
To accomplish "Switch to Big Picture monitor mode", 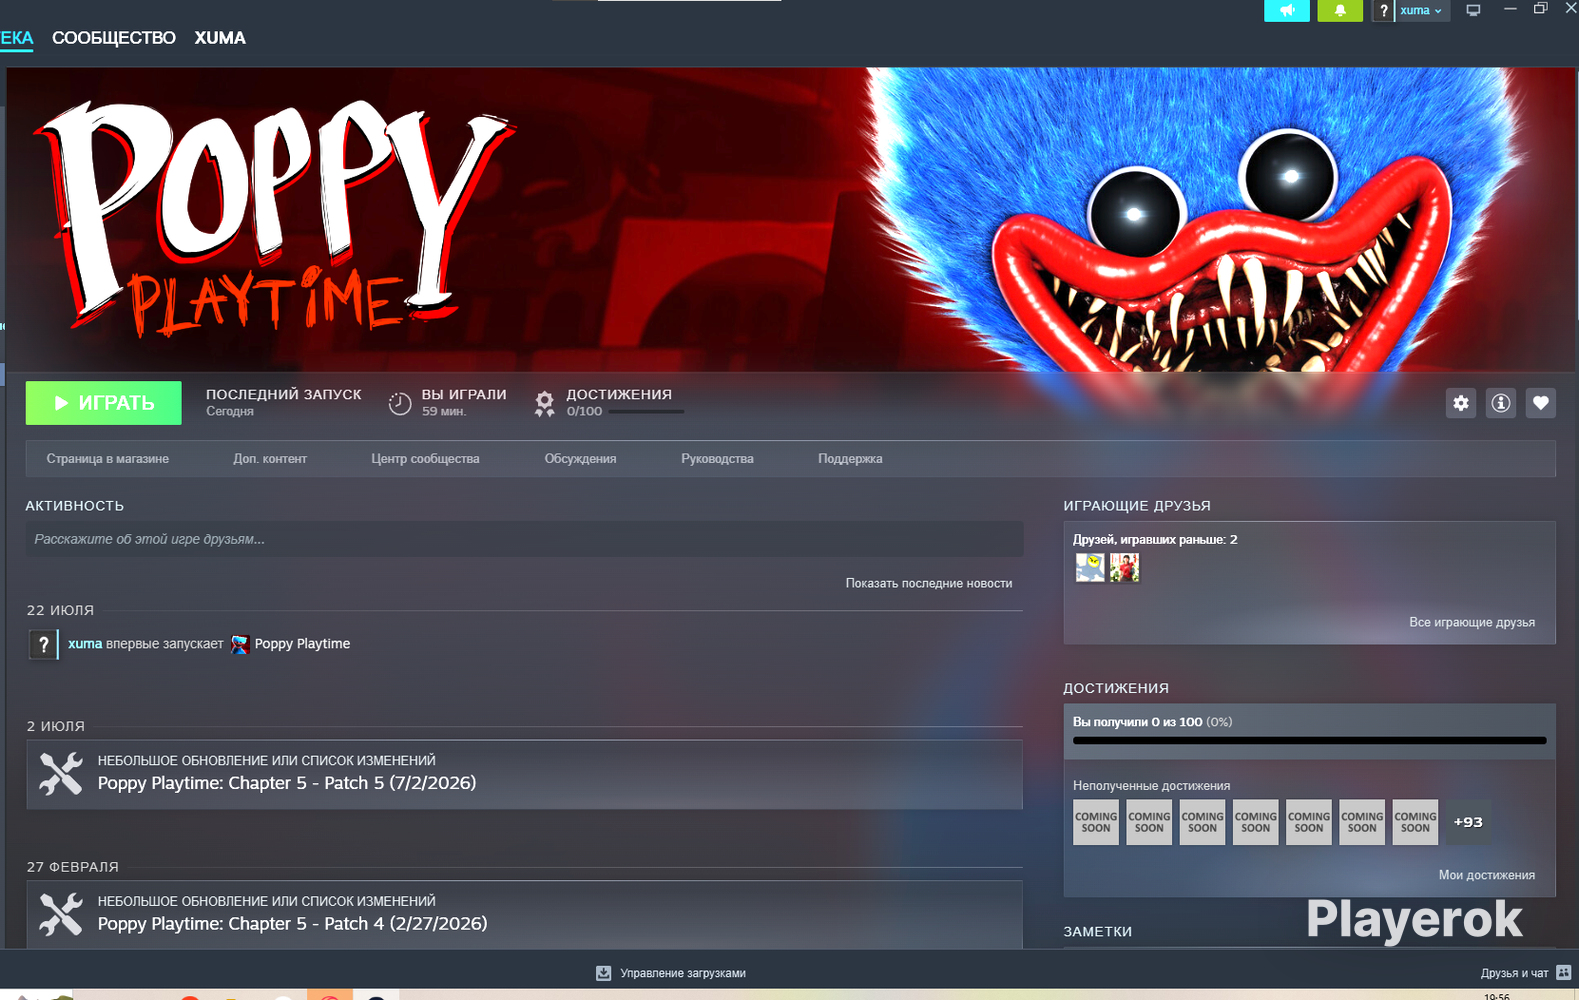I will 1473,10.
